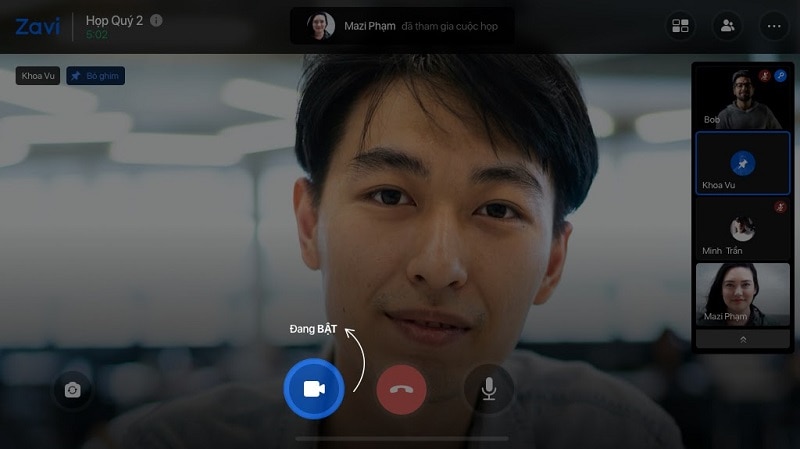Mute the microphone
Image resolution: width=800 pixels, height=449 pixels.
pyautogui.click(x=488, y=389)
